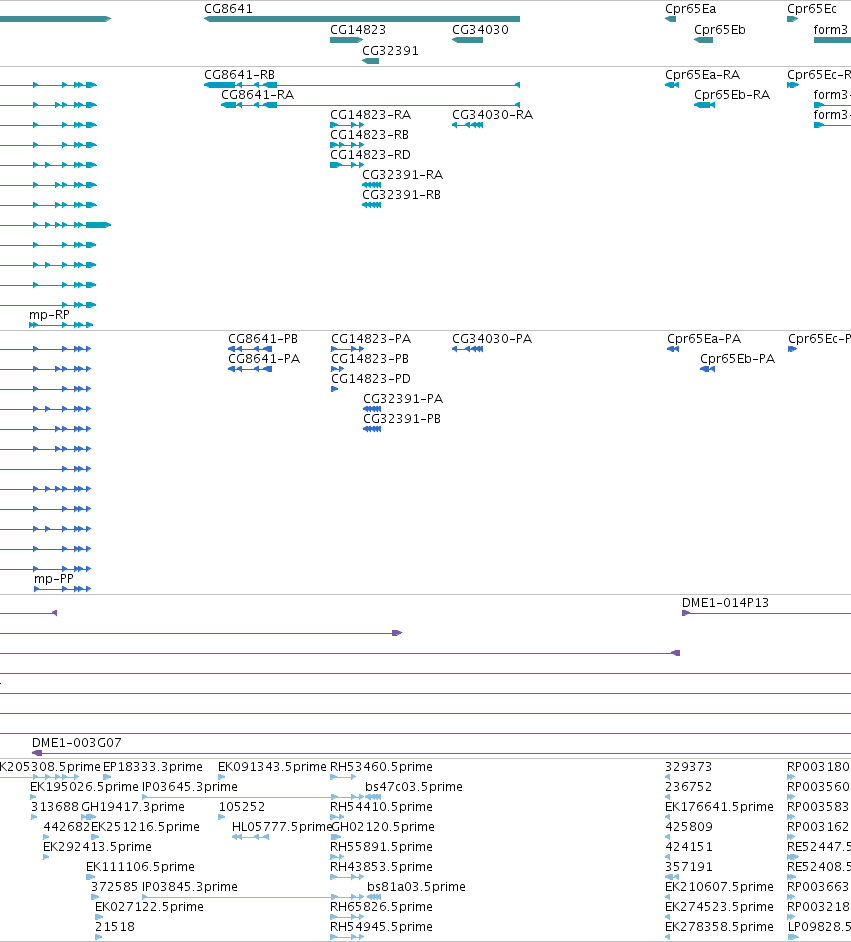Image resolution: width=851 pixels, height=942 pixels.
Task: Select protein Cpr65Ea-PA
Action: coord(704,339)
